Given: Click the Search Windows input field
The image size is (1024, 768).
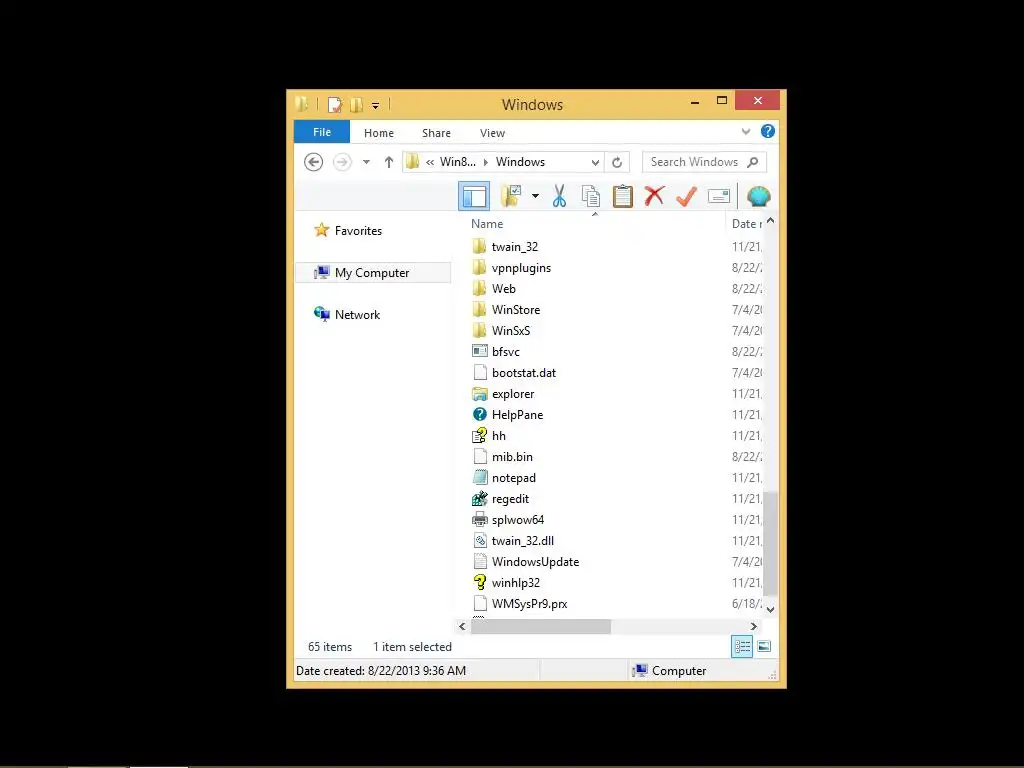Looking at the screenshot, I should 704,162.
